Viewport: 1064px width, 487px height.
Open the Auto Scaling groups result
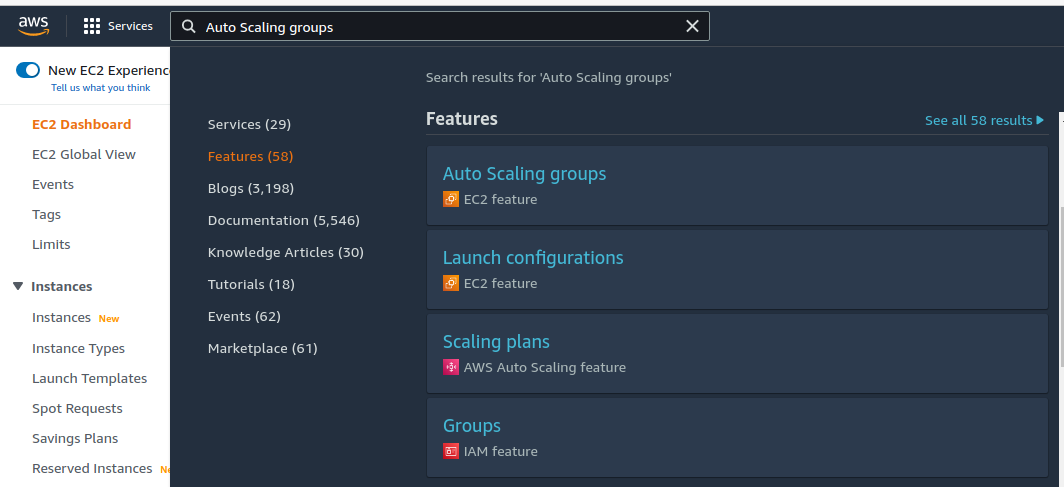[x=524, y=174]
